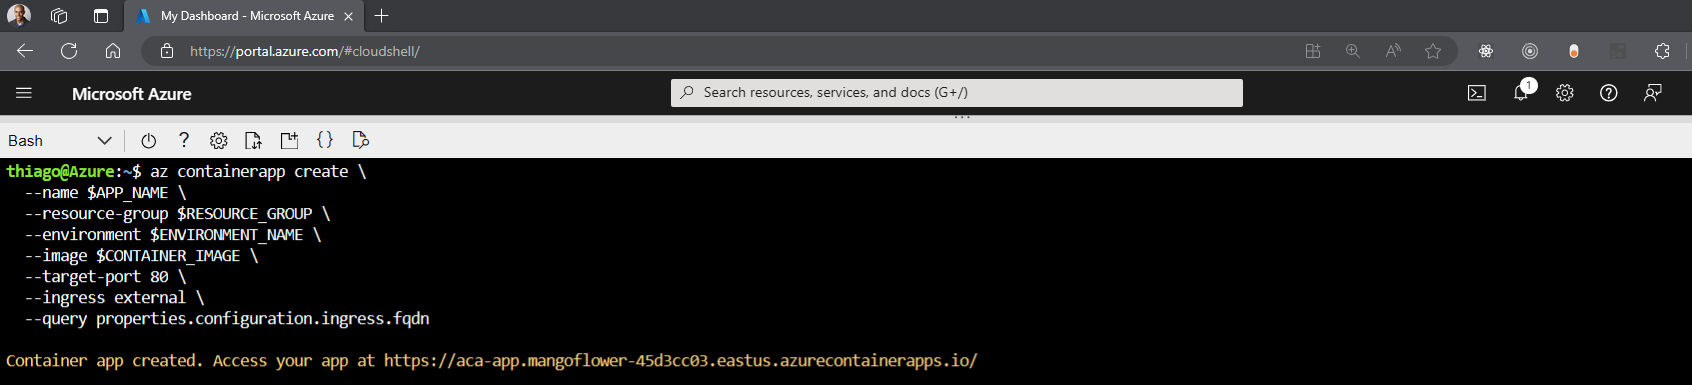Click the '--environment $ENVIRONMENT_NAME' line
This screenshot has height=385, width=1692.
click(x=173, y=235)
